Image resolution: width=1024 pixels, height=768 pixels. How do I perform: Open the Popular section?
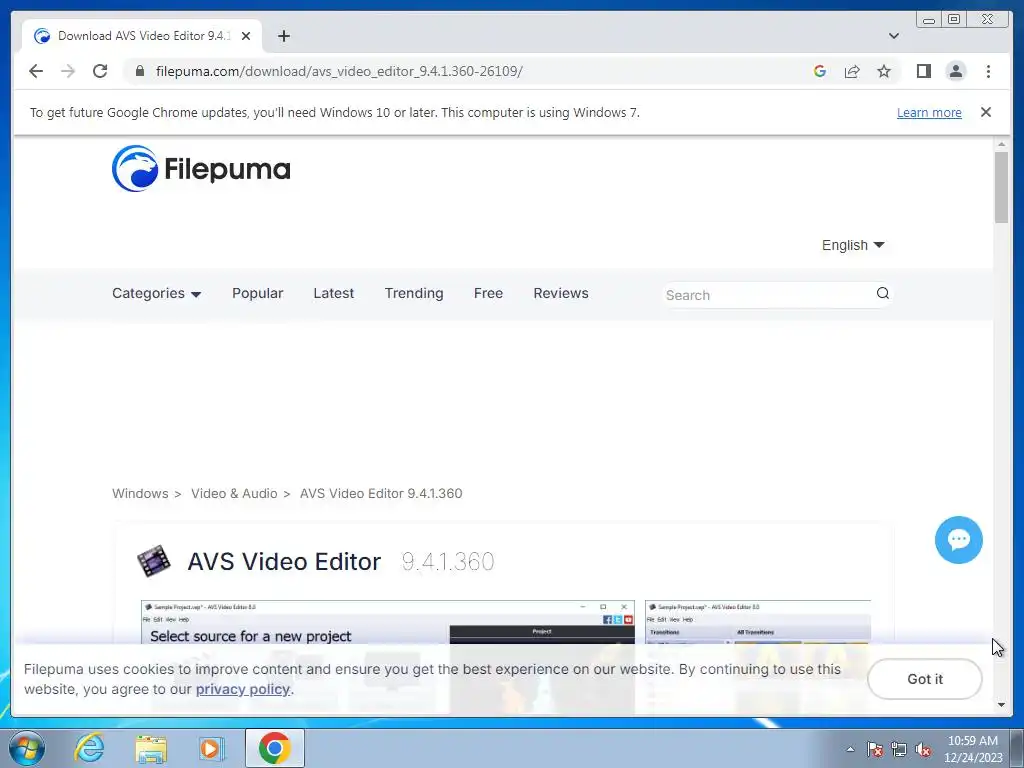[257, 293]
